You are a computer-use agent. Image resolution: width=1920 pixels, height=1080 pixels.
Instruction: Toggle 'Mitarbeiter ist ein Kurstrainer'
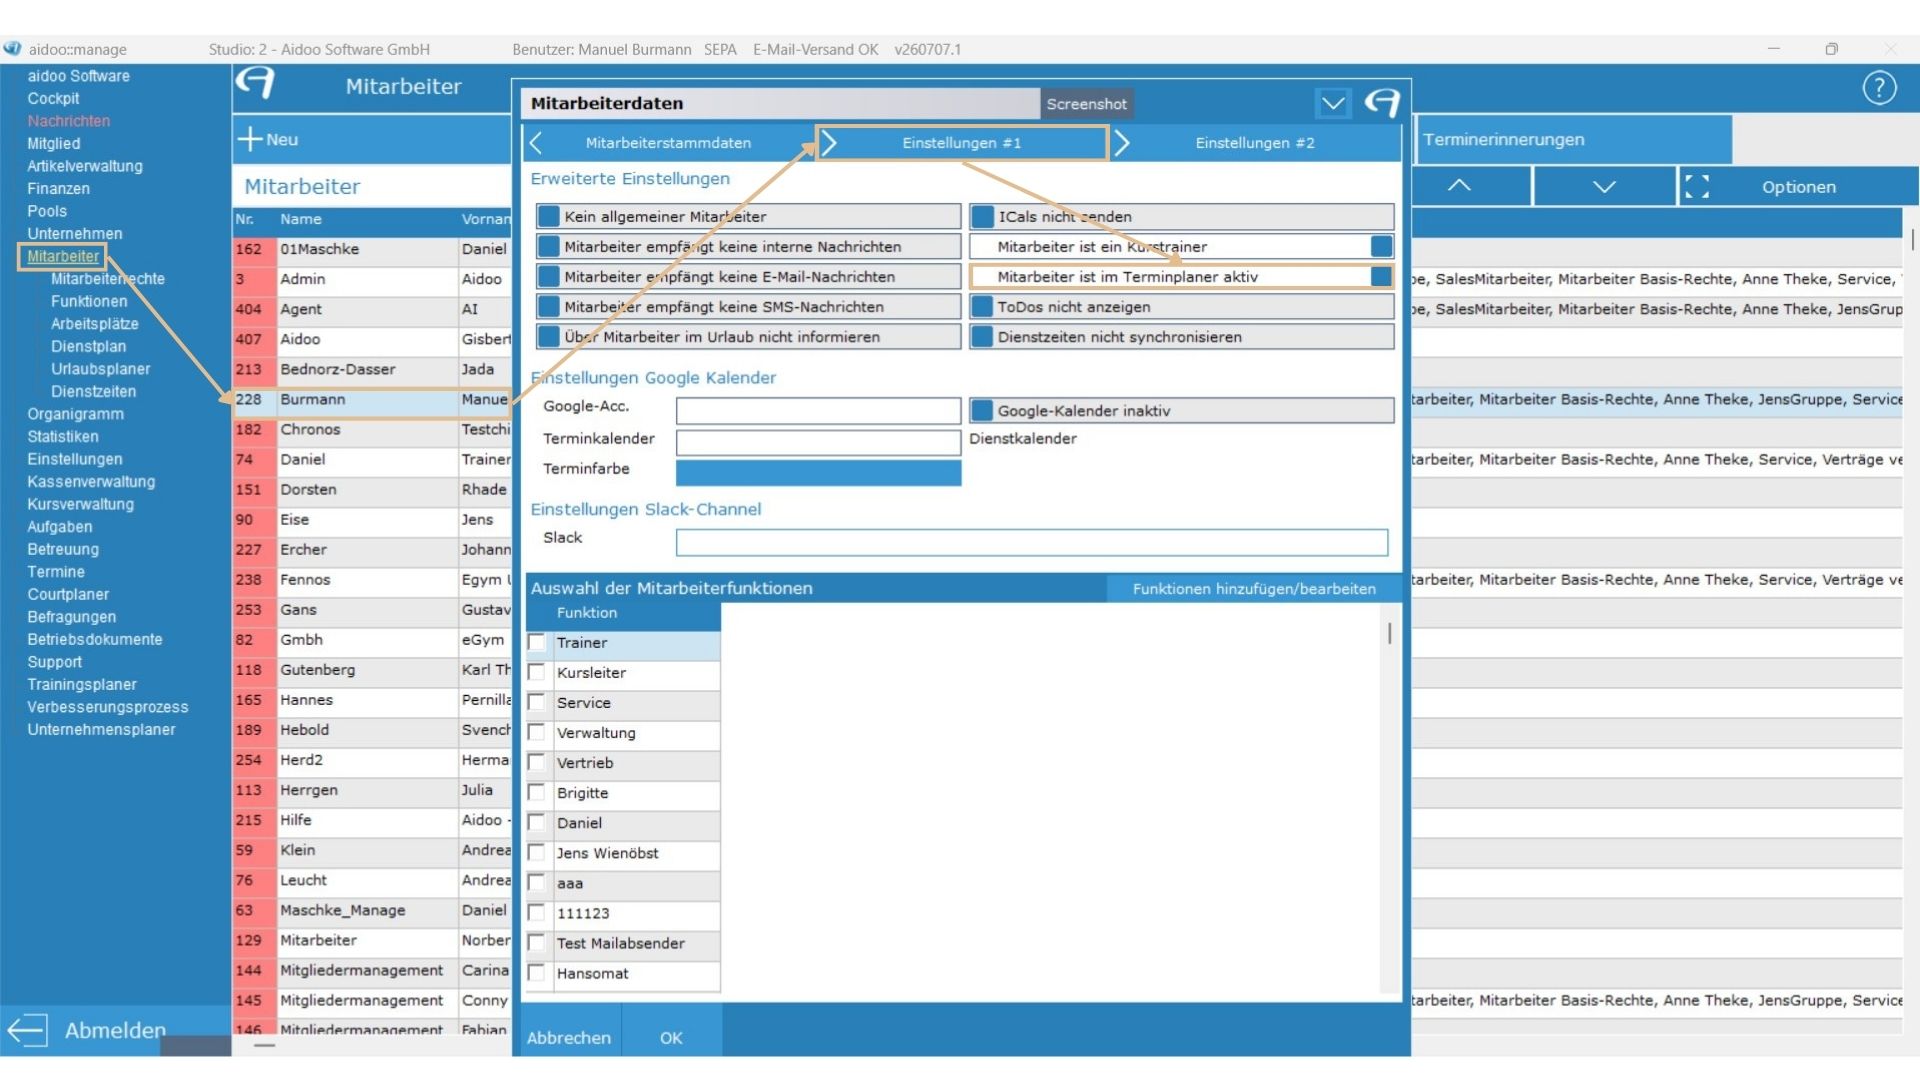(1182, 247)
